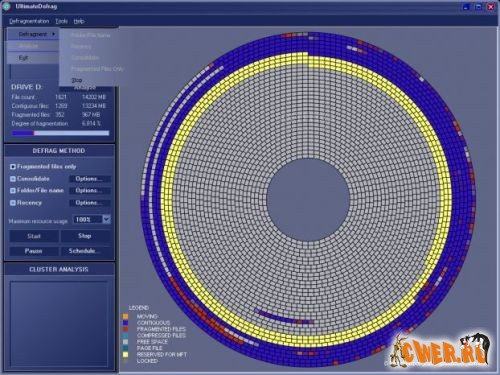Expand the Defragment submenu arrow
This screenshot has width=500, height=375.
click(53, 34)
